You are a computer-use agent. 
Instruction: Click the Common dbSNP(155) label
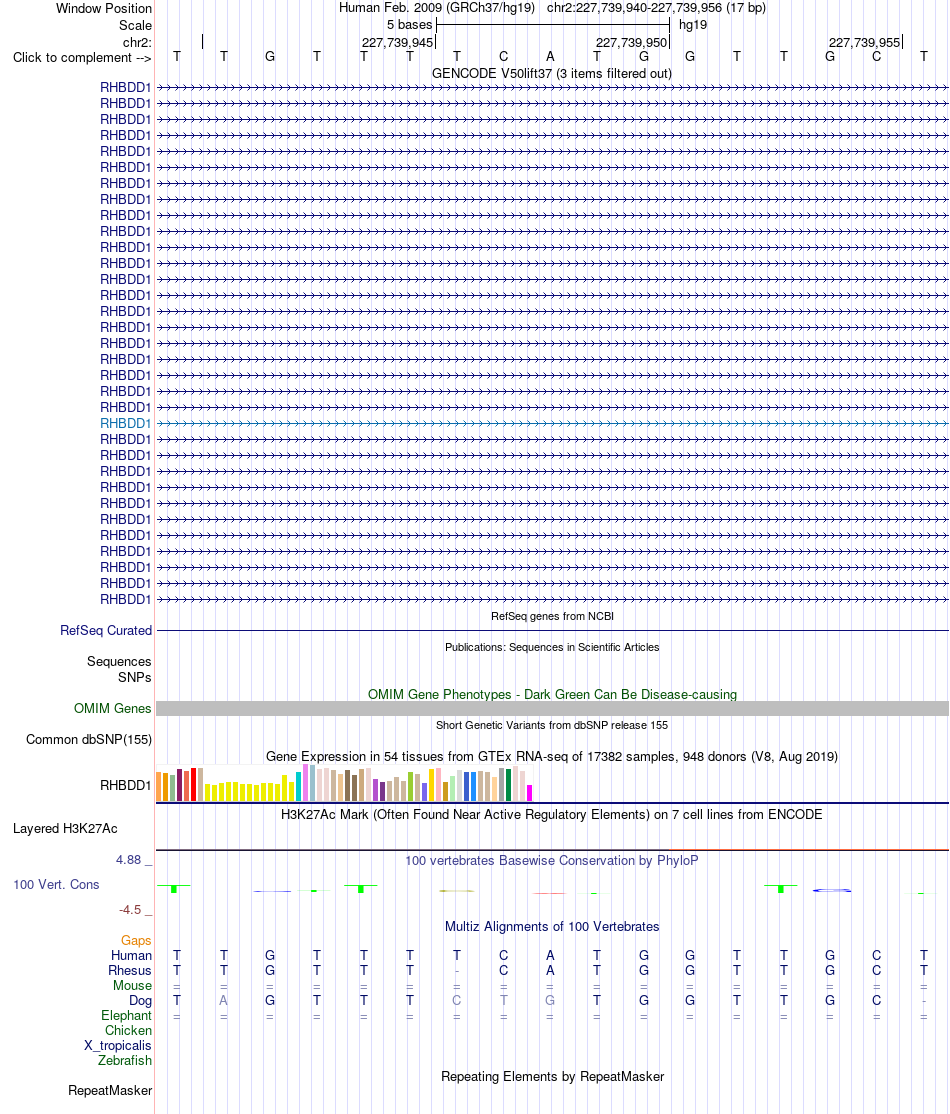89,740
